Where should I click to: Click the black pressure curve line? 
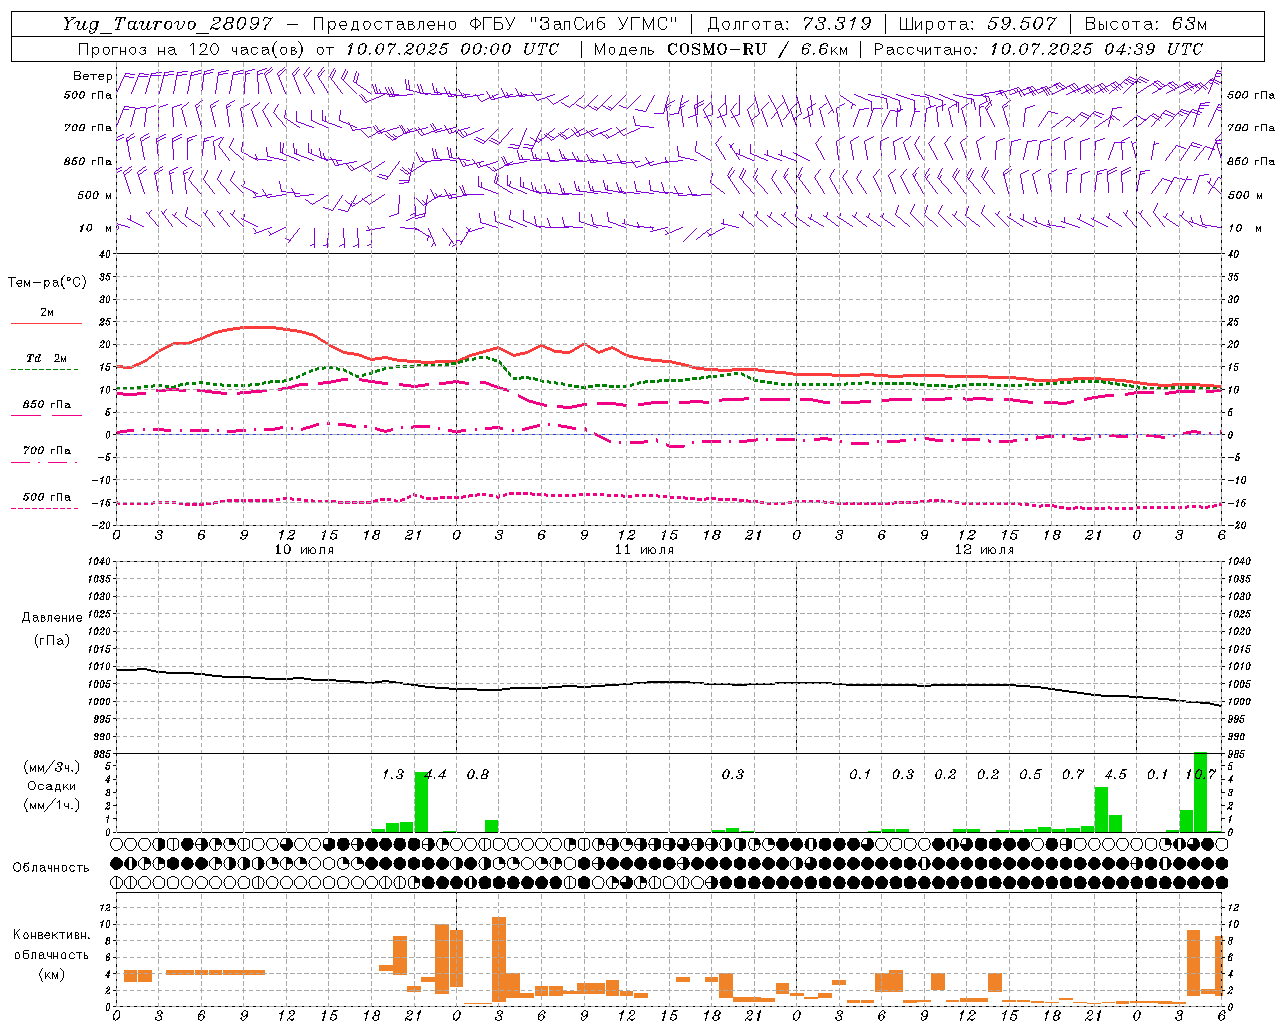pos(668,684)
